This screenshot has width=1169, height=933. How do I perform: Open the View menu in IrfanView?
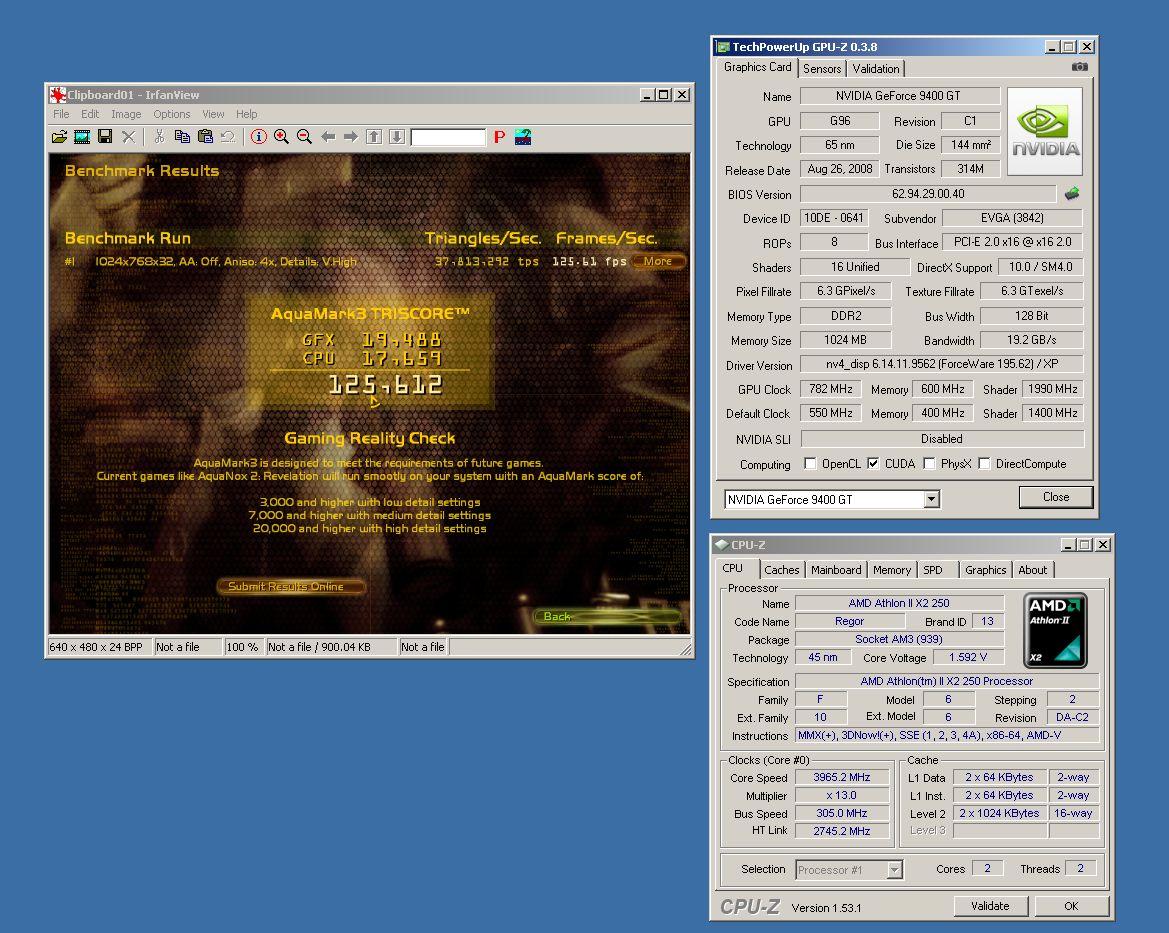(213, 114)
